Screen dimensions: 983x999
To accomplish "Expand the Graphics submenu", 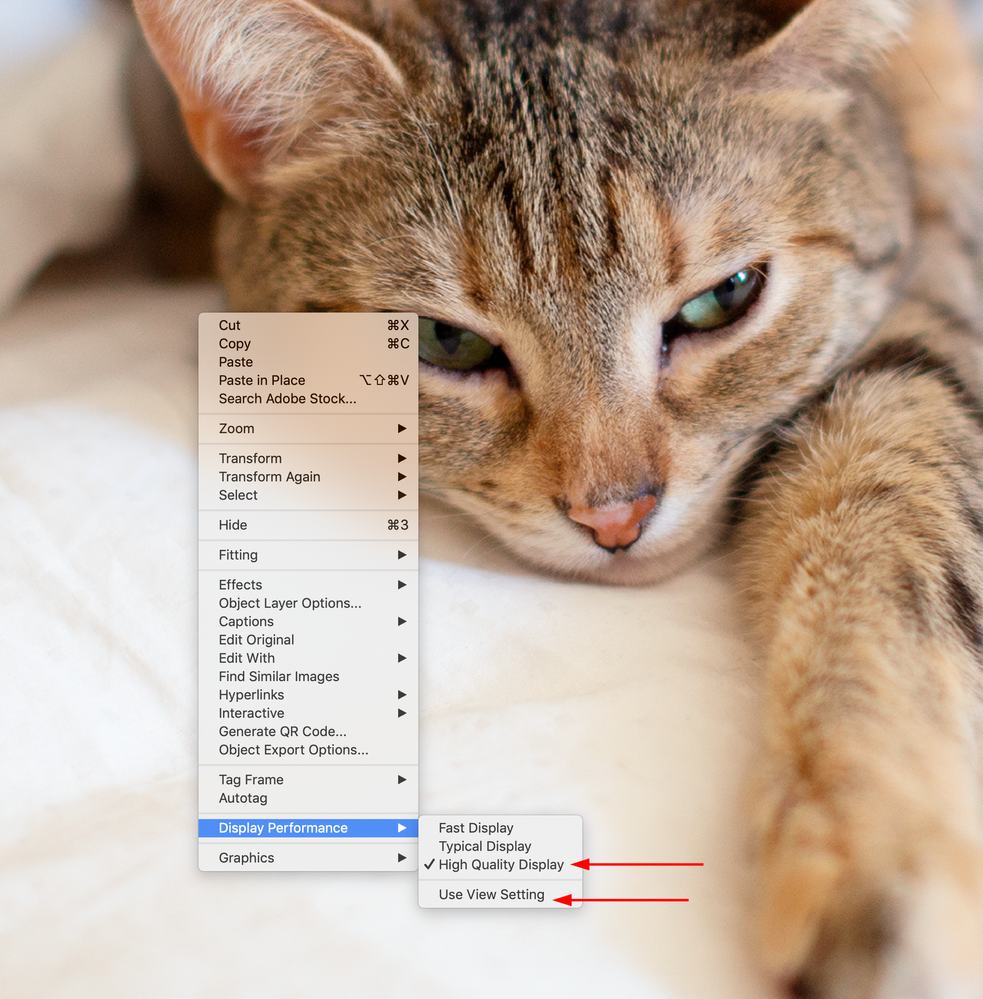I will [x=308, y=858].
